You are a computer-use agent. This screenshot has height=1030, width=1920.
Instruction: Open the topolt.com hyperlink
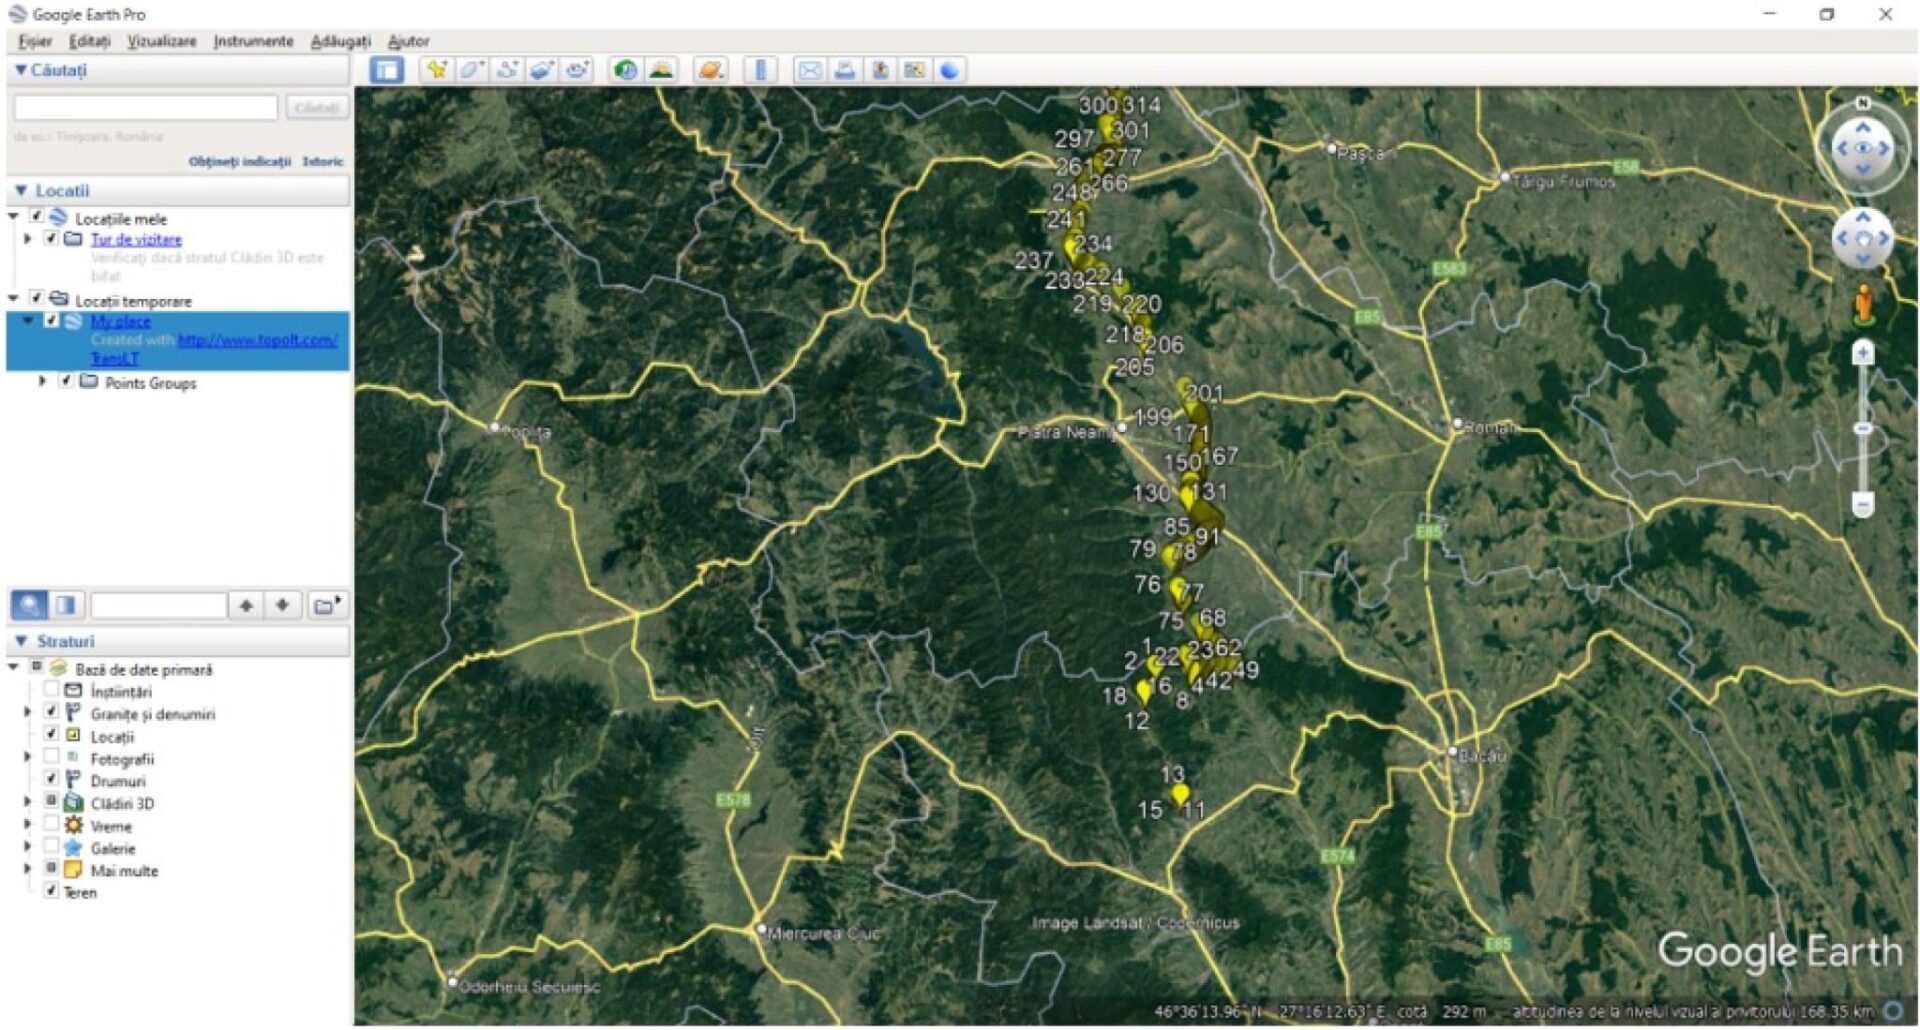click(257, 340)
